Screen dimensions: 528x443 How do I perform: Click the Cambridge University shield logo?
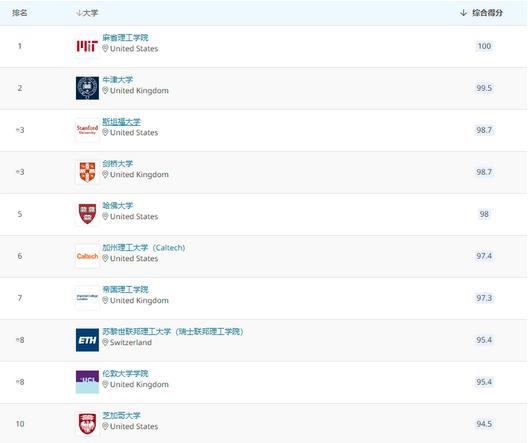click(x=87, y=172)
